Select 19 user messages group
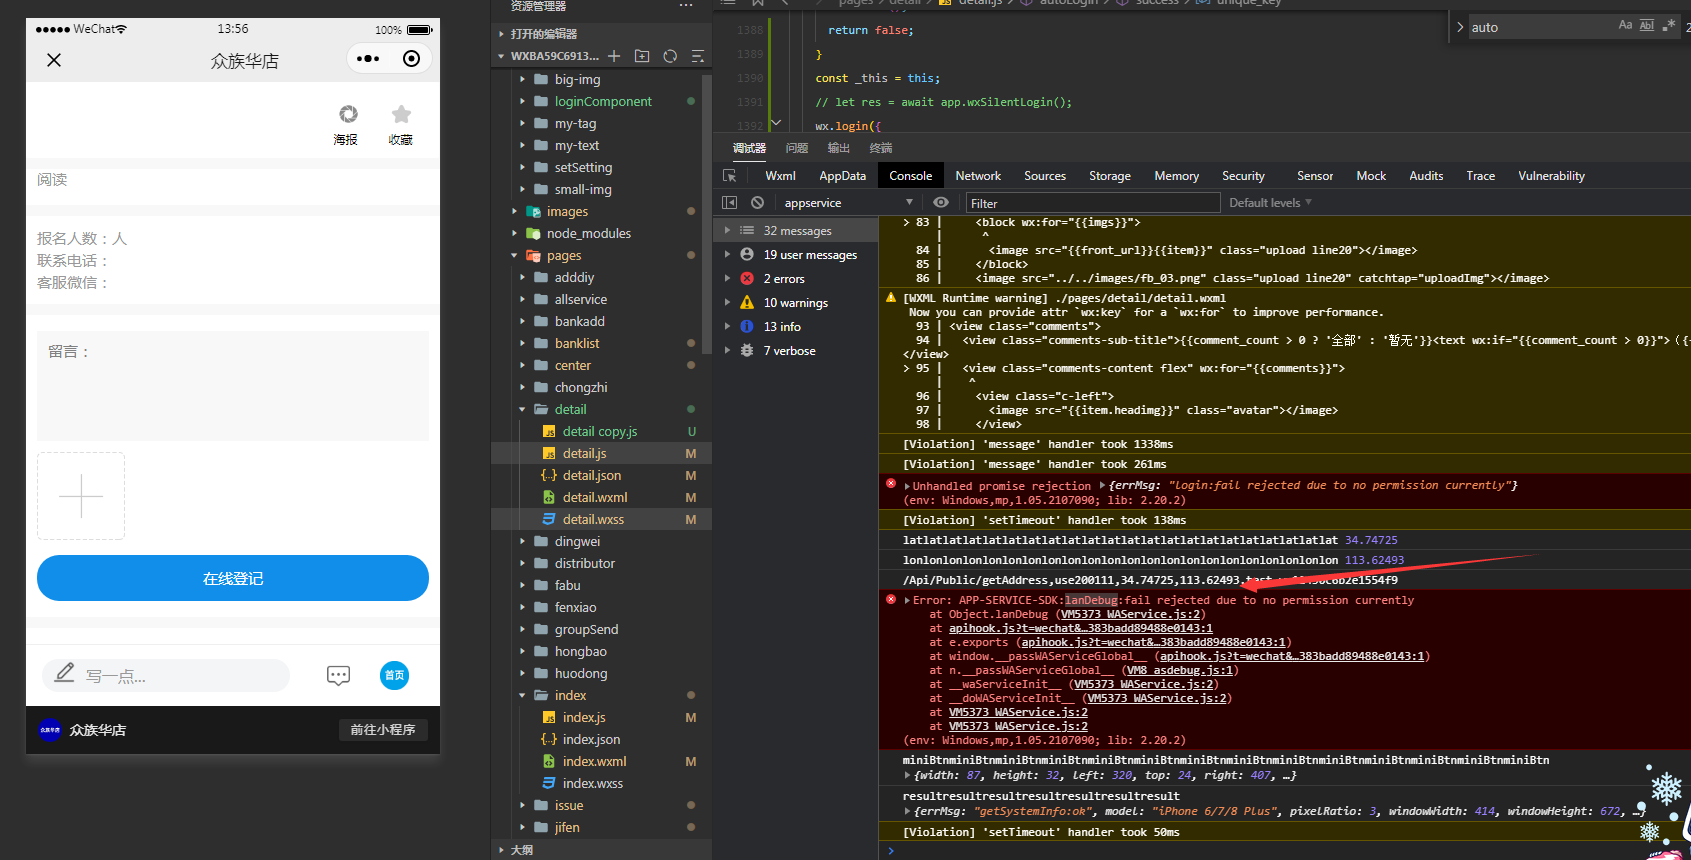Viewport: 1691px width, 860px height. pos(797,255)
